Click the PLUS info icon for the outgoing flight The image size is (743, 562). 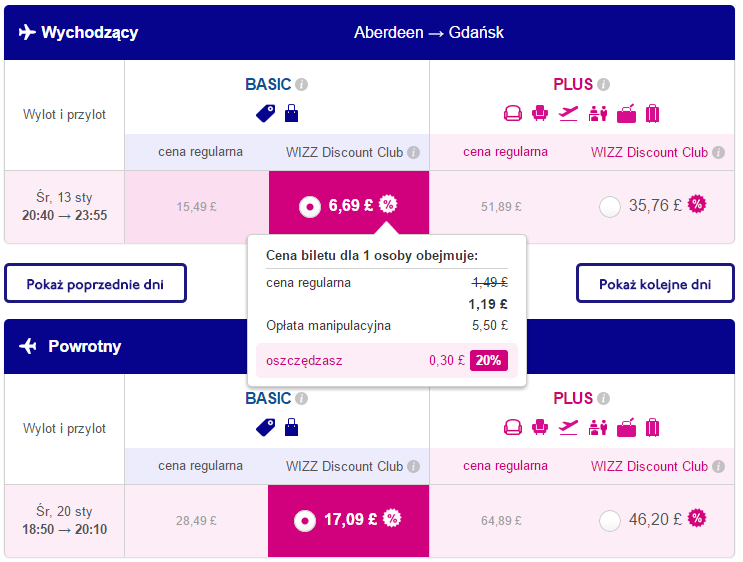point(603,84)
